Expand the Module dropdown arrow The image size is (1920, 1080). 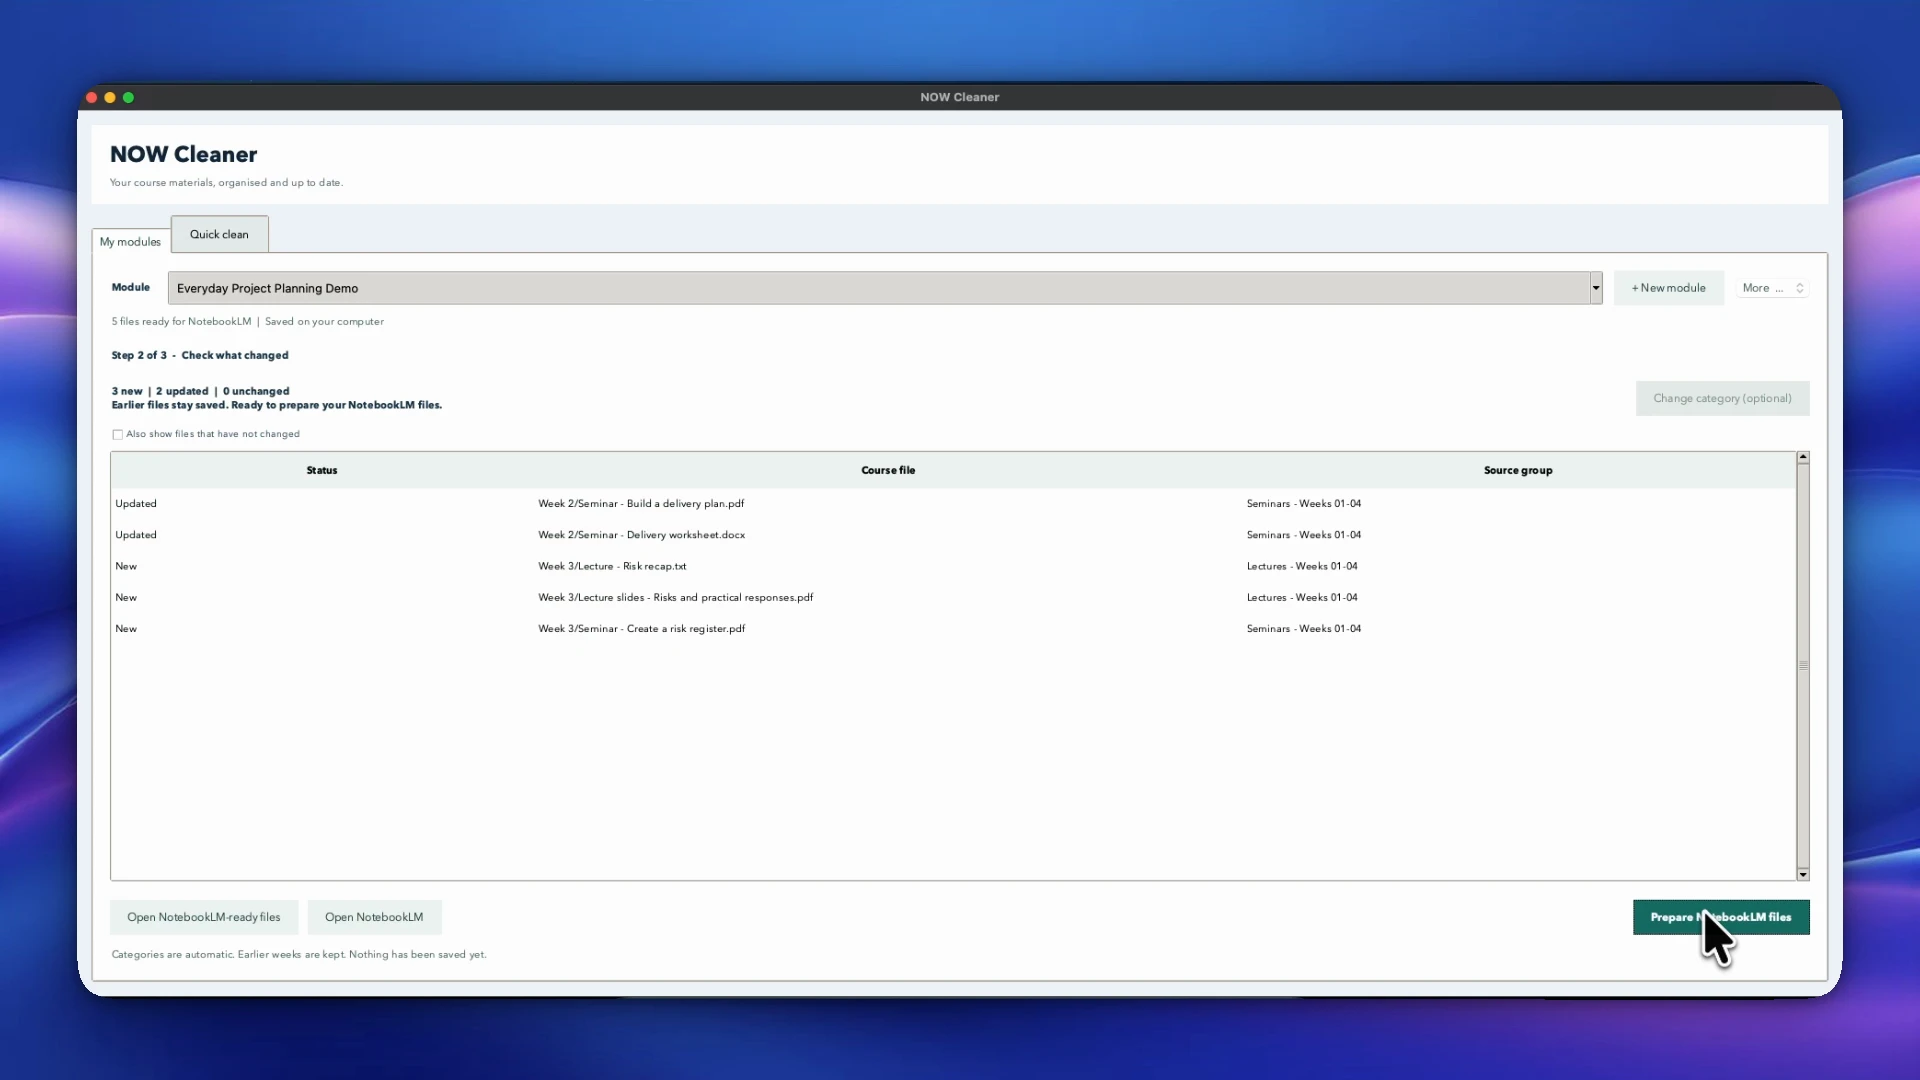point(1596,288)
